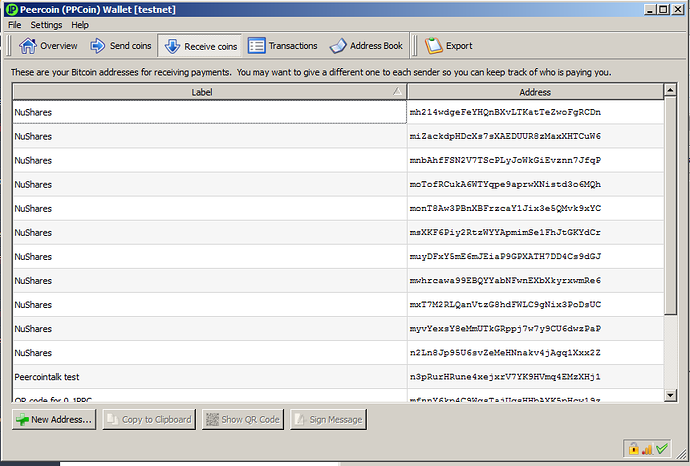Open the Help menu

(80, 25)
